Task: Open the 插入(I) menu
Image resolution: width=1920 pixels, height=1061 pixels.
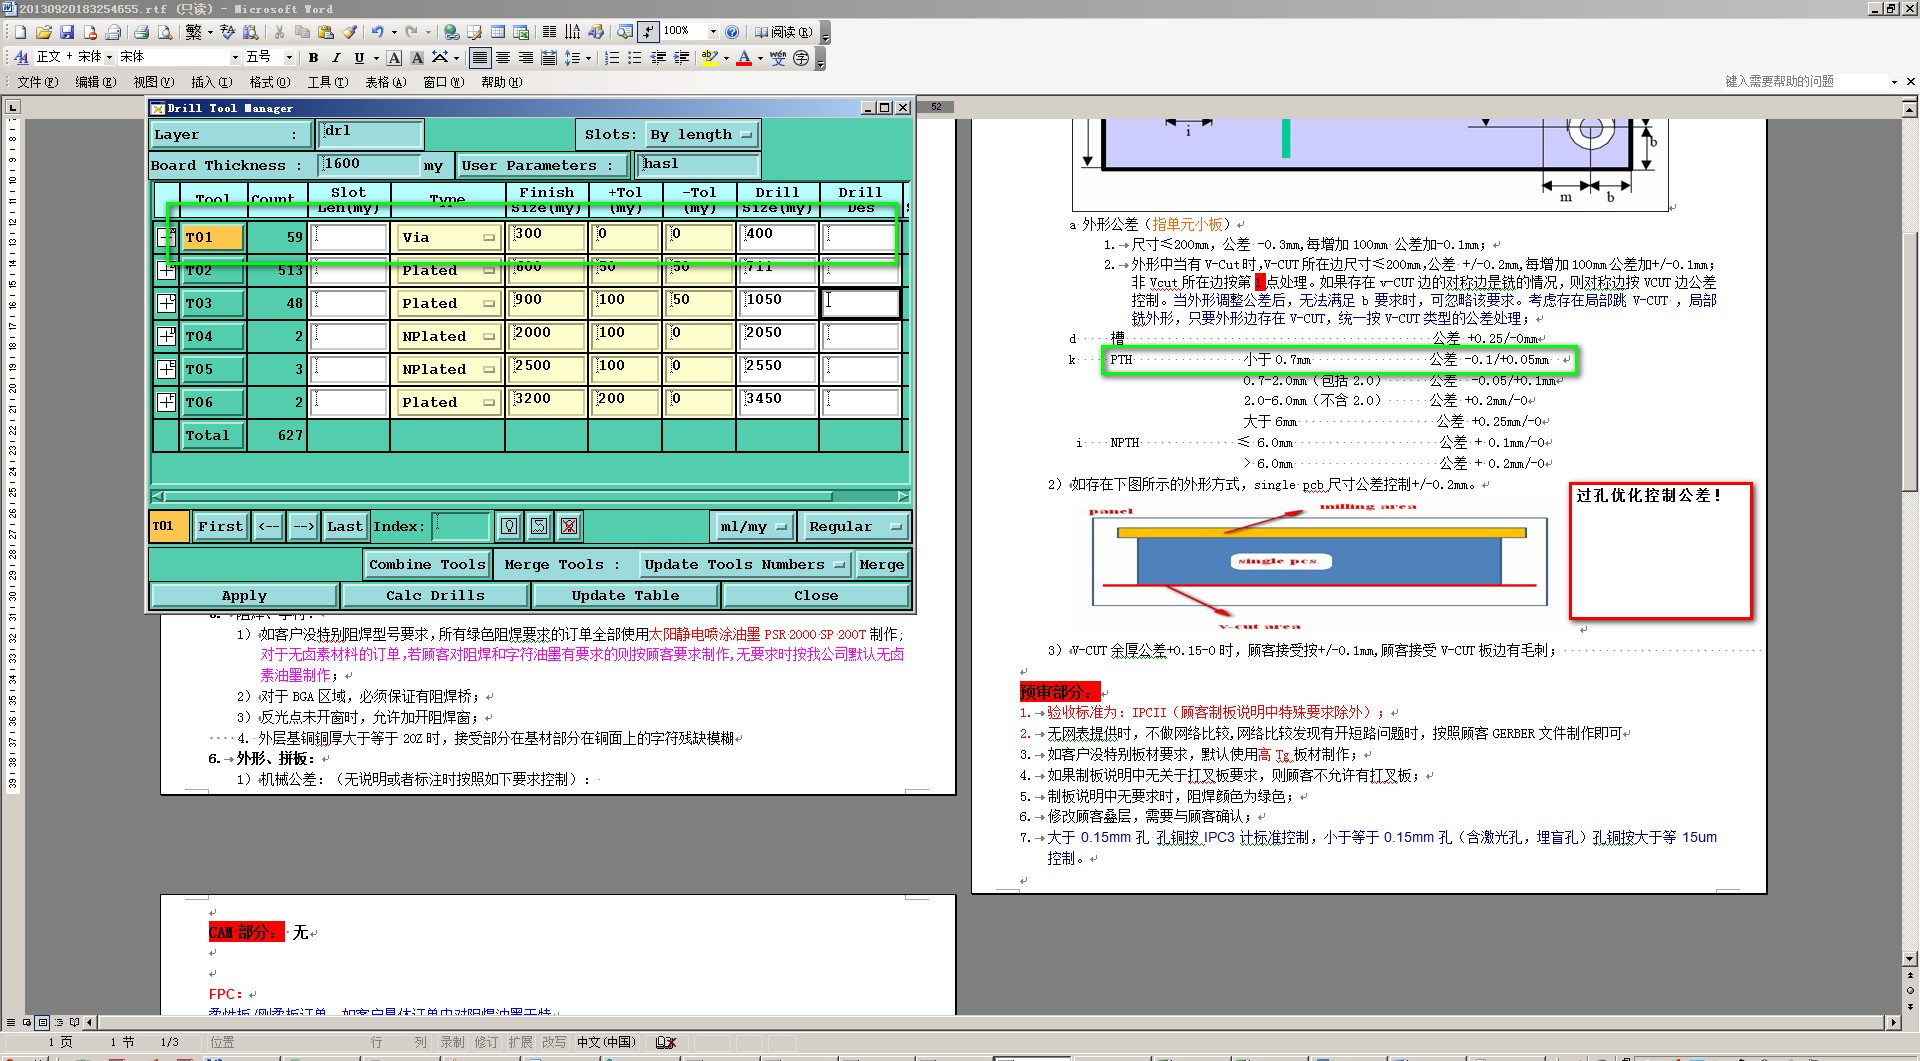Action: pyautogui.click(x=211, y=82)
